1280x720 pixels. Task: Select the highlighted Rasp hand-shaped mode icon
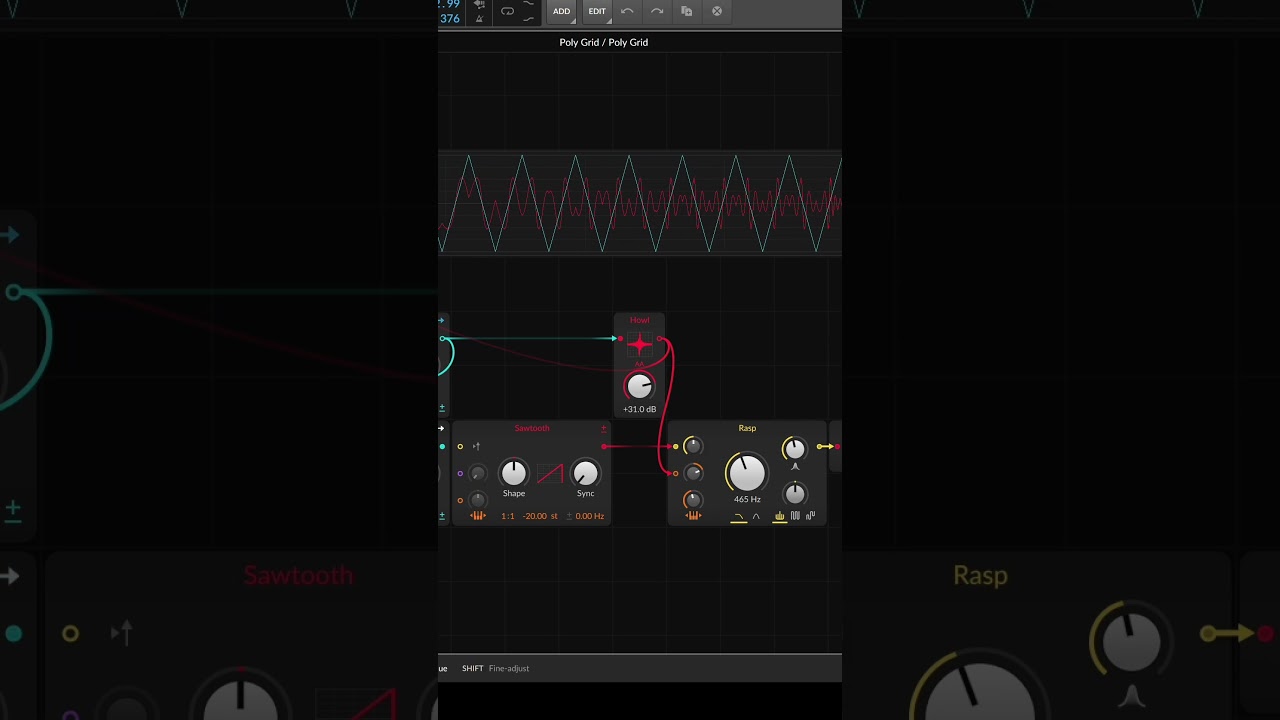[780, 517]
